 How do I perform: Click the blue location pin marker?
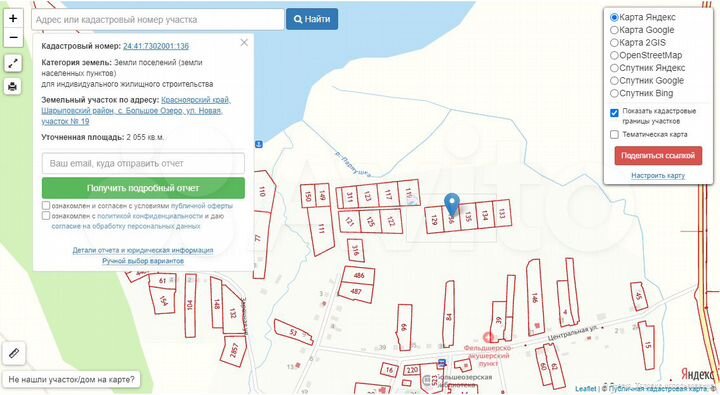(452, 204)
